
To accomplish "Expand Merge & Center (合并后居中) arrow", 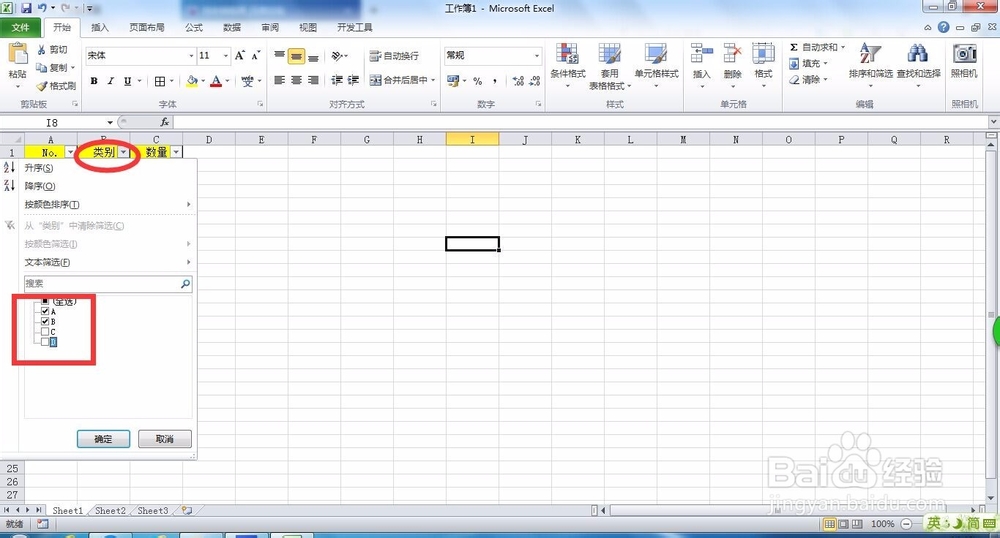I will [433, 80].
